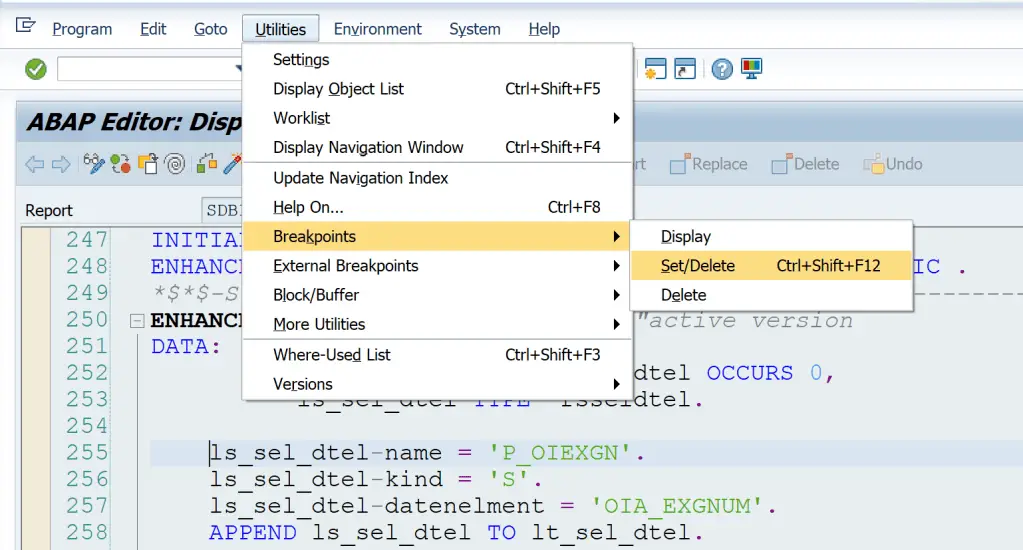Open the Worklist menu entry
The width and height of the screenshot is (1023, 550).
(437, 118)
